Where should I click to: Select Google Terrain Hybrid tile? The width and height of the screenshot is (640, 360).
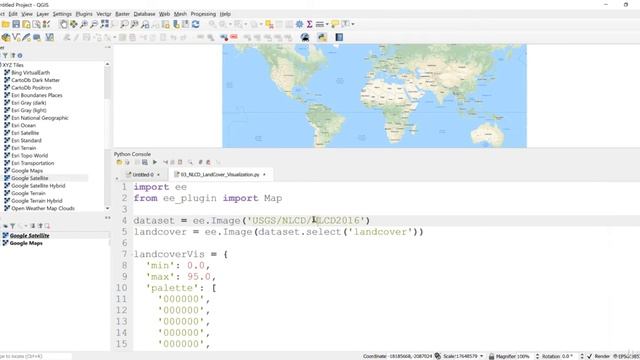[37, 201]
